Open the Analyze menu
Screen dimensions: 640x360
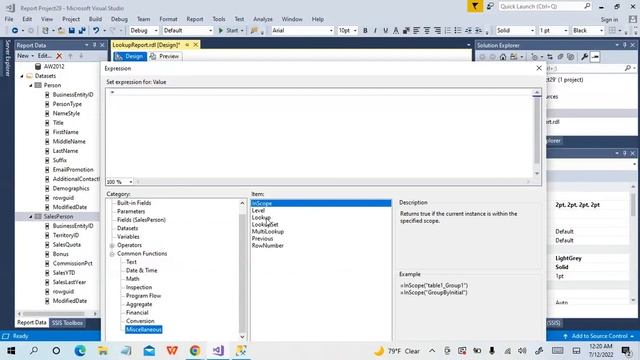(263, 19)
